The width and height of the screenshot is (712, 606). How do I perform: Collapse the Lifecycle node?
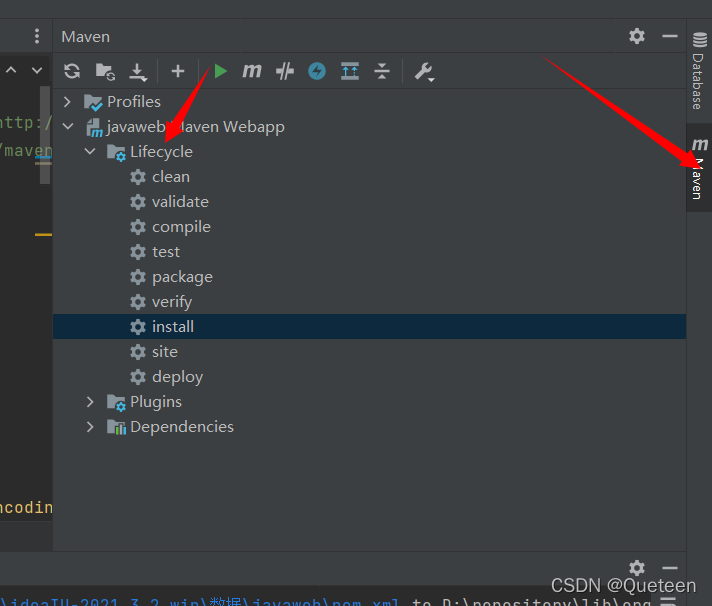[x=90, y=151]
